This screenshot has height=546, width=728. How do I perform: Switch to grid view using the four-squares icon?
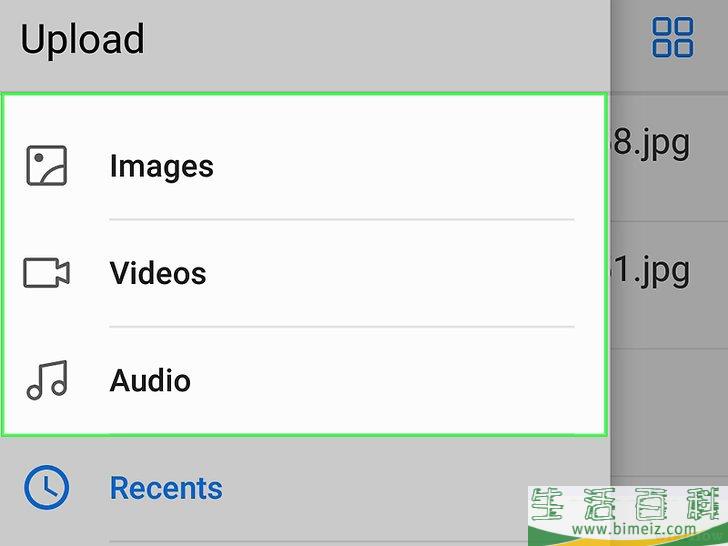click(x=673, y=37)
